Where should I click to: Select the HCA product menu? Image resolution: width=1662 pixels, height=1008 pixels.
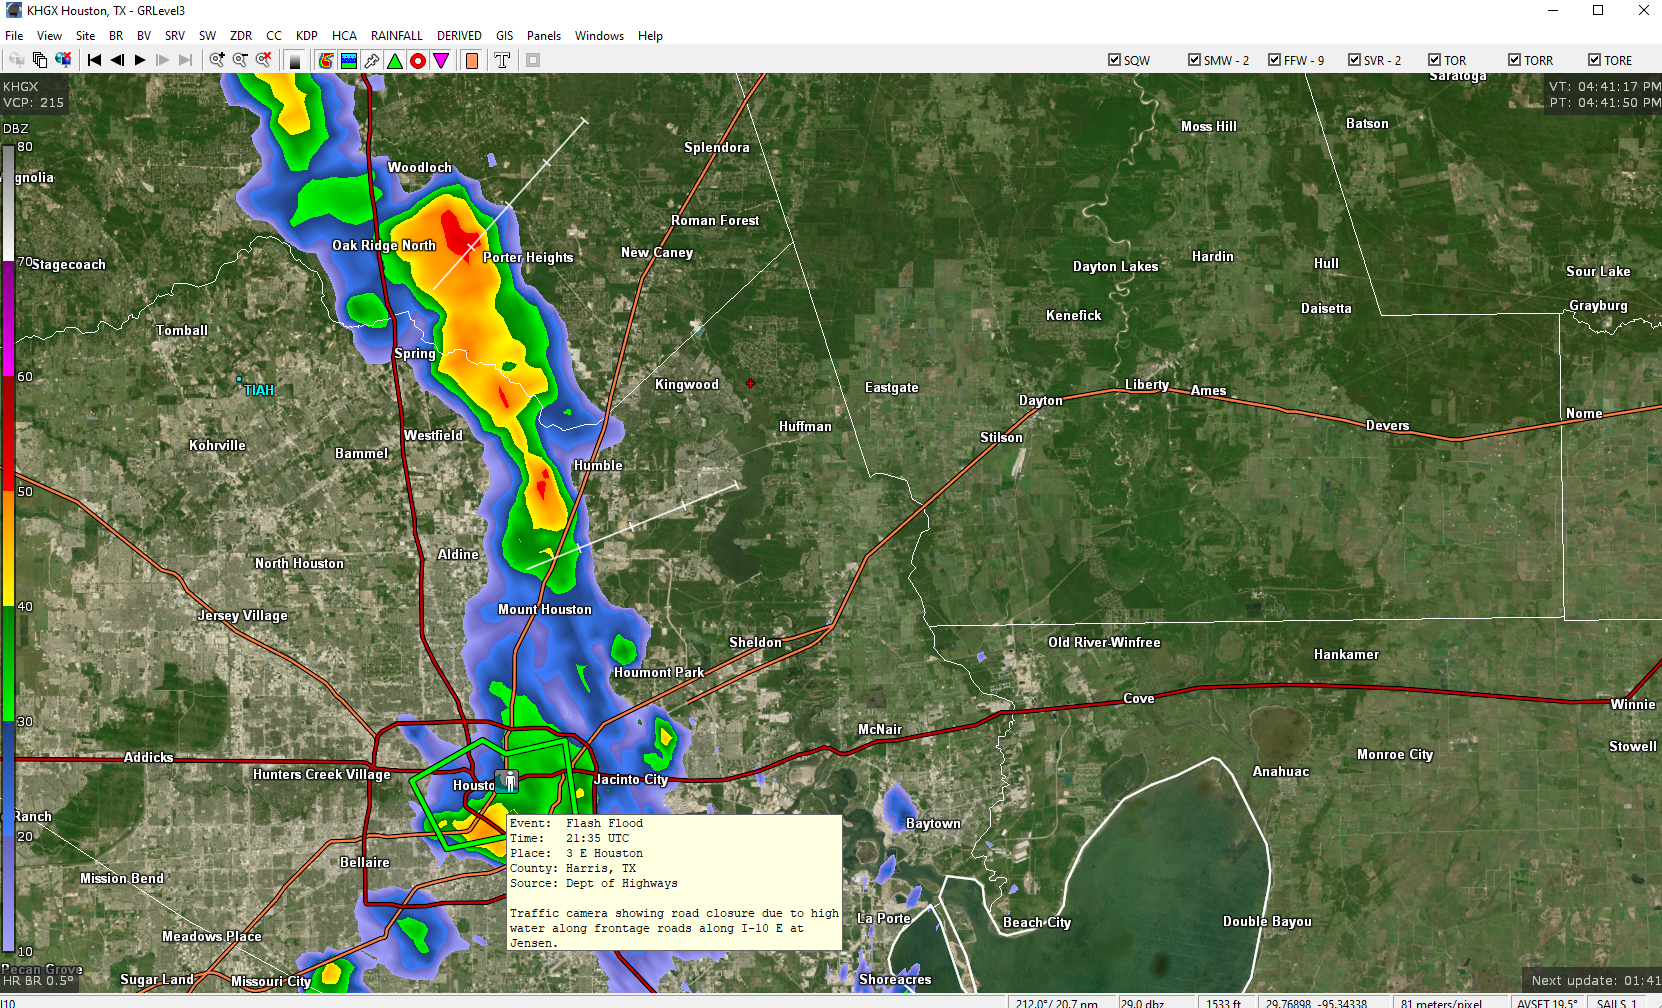tap(344, 36)
